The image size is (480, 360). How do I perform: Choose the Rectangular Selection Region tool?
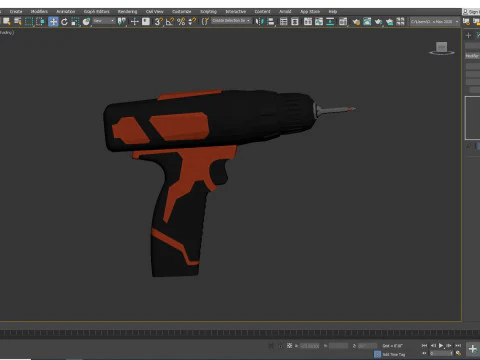click(29, 22)
